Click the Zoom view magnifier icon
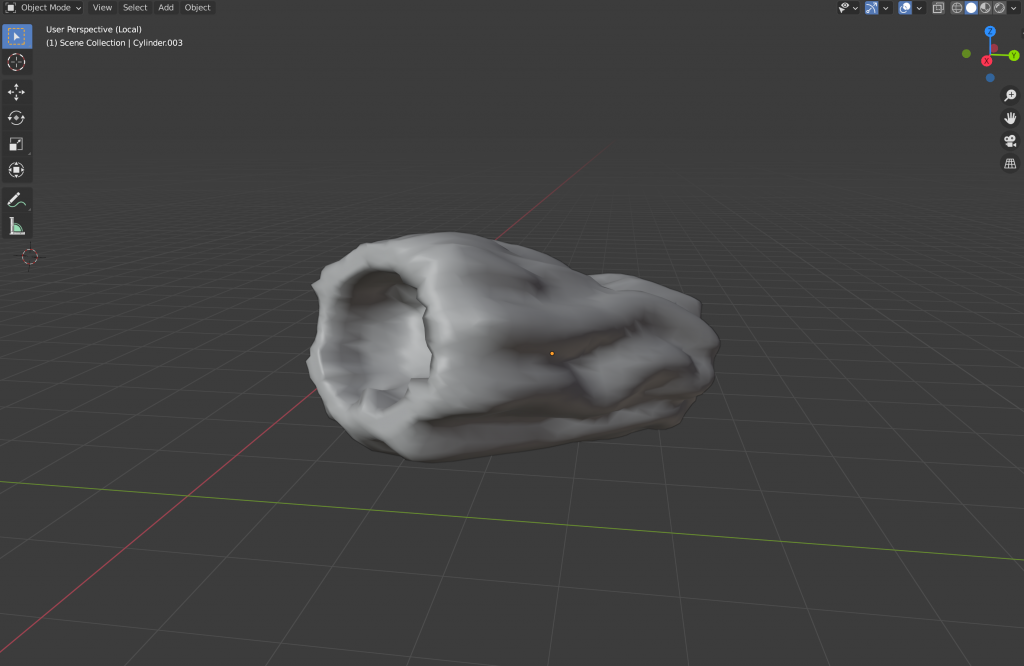The width and height of the screenshot is (1024, 666). click(1010, 95)
